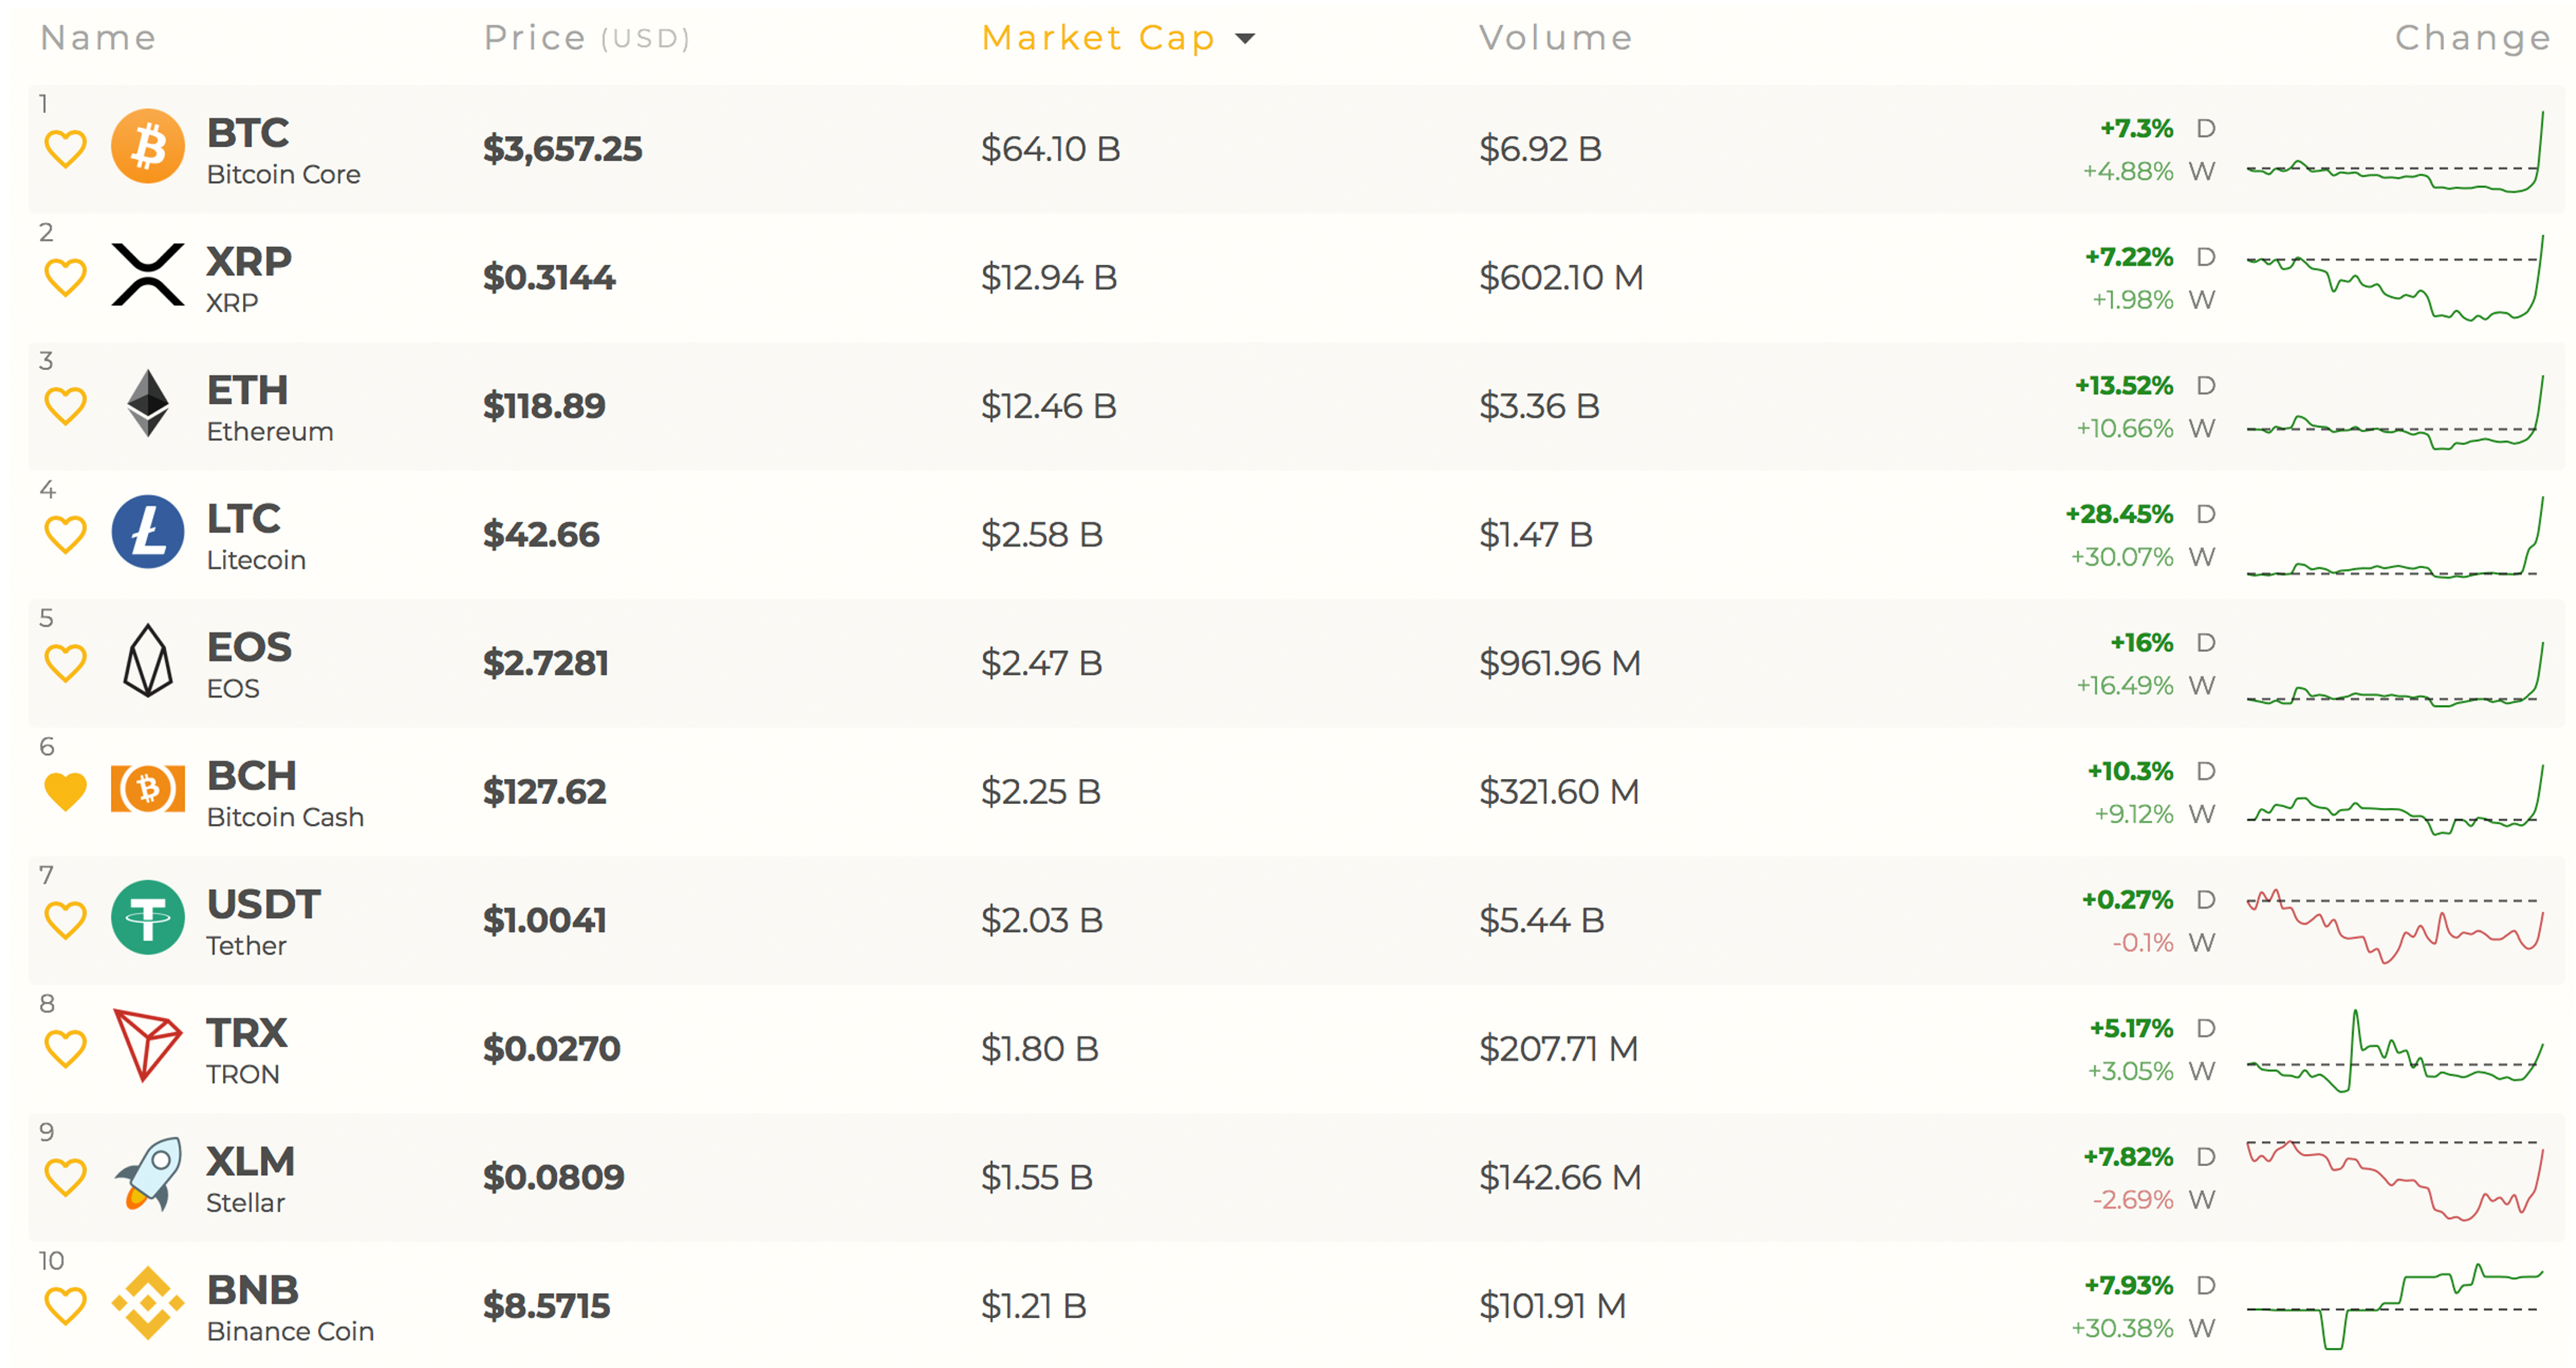Click the XRP logo icon
Image resolution: width=2576 pixels, height=1368 pixels.
pyautogui.click(x=147, y=275)
